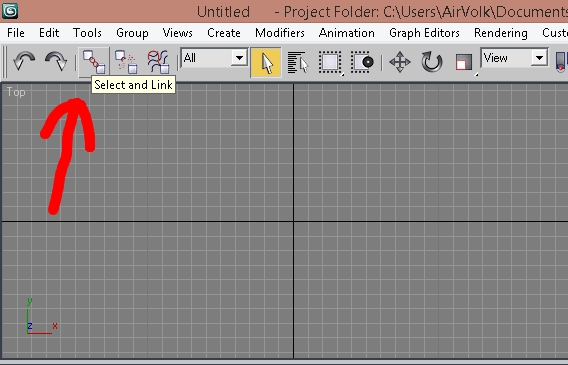
Task: Open the Create menu
Action: click(x=224, y=33)
